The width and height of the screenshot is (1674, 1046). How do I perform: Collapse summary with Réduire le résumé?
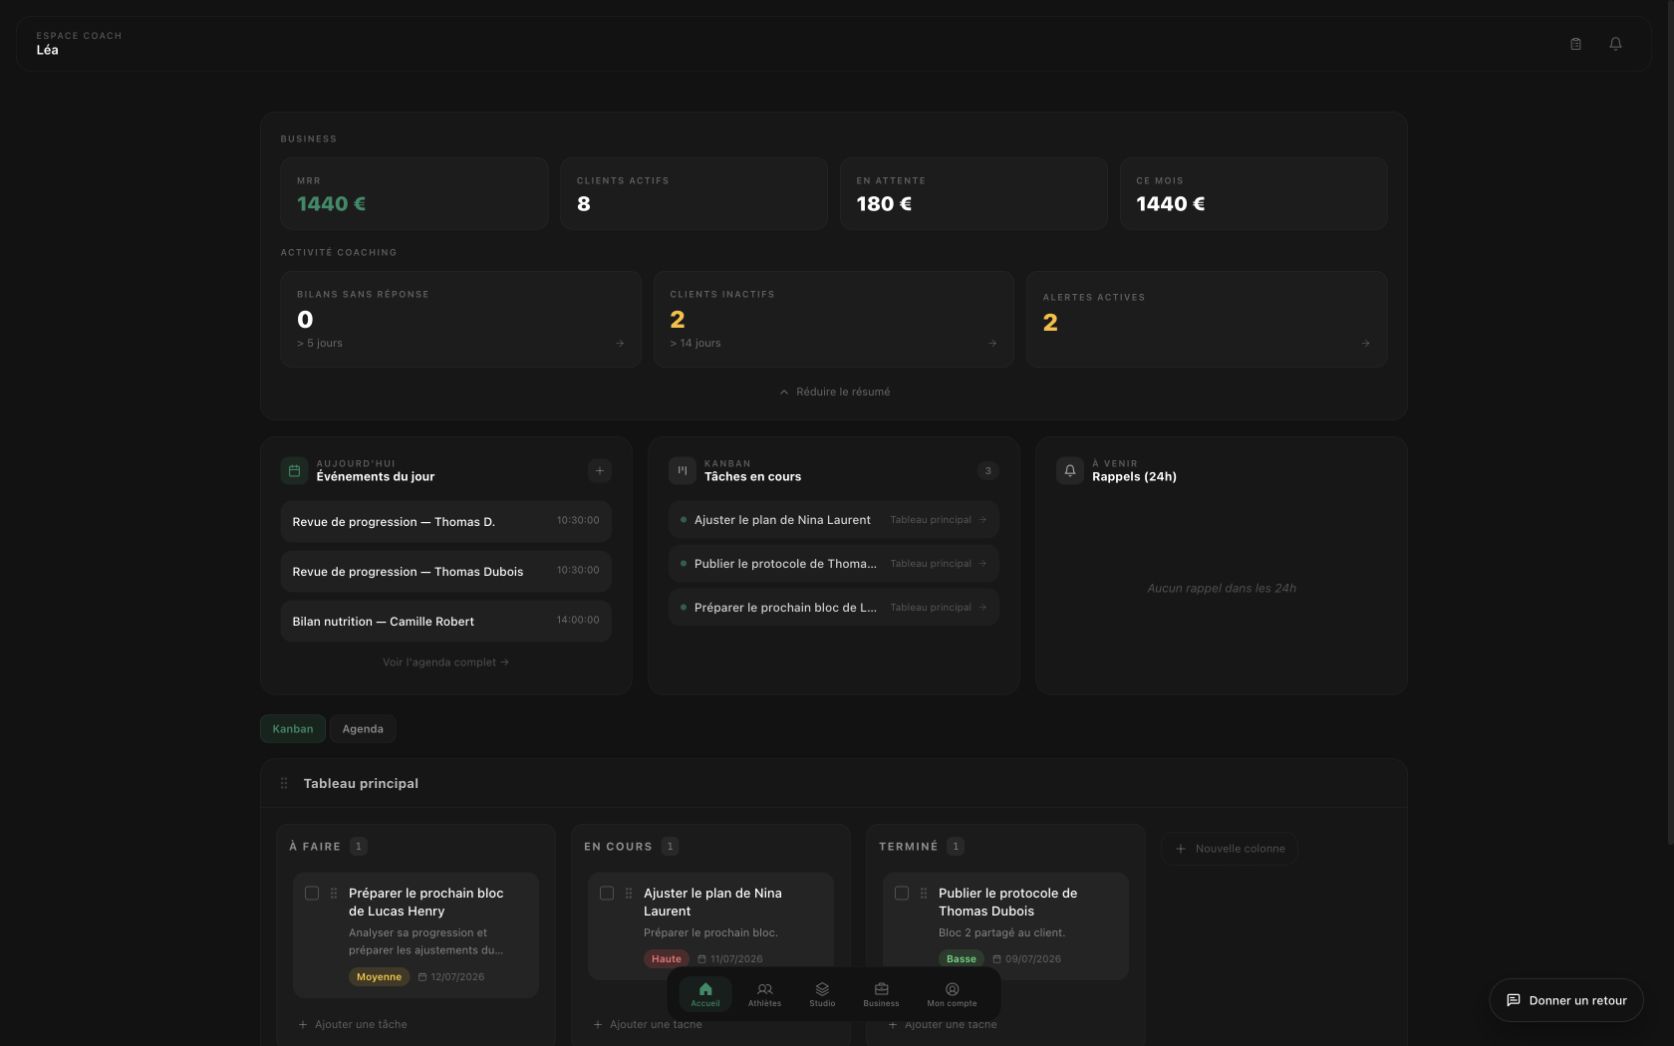pos(834,392)
